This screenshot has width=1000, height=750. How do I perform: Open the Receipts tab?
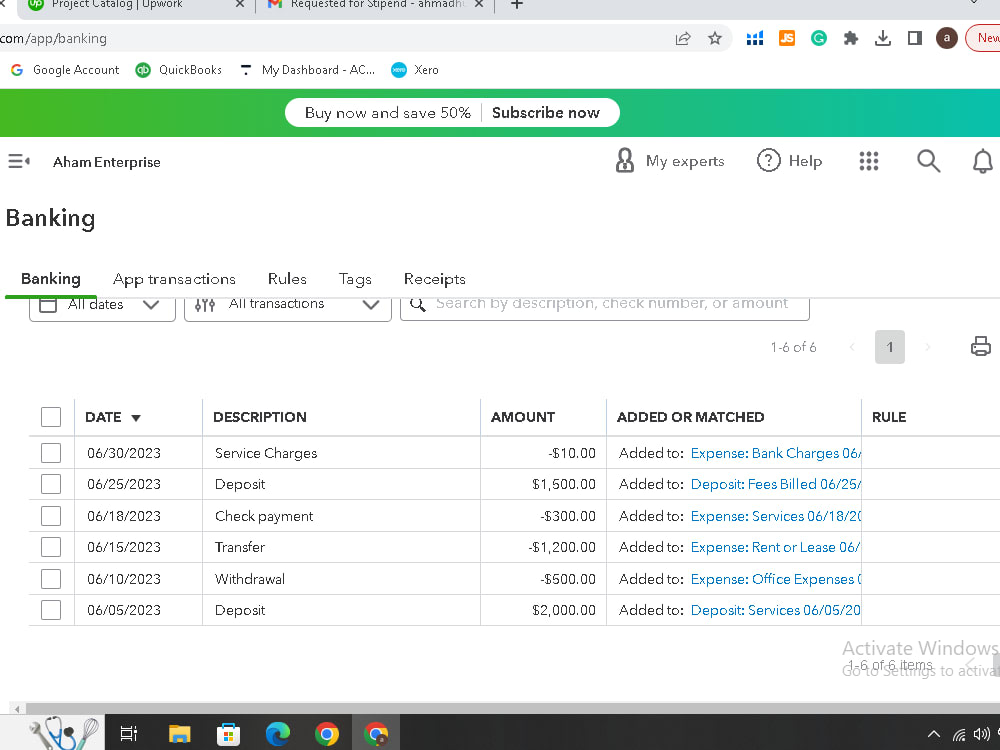coord(434,279)
